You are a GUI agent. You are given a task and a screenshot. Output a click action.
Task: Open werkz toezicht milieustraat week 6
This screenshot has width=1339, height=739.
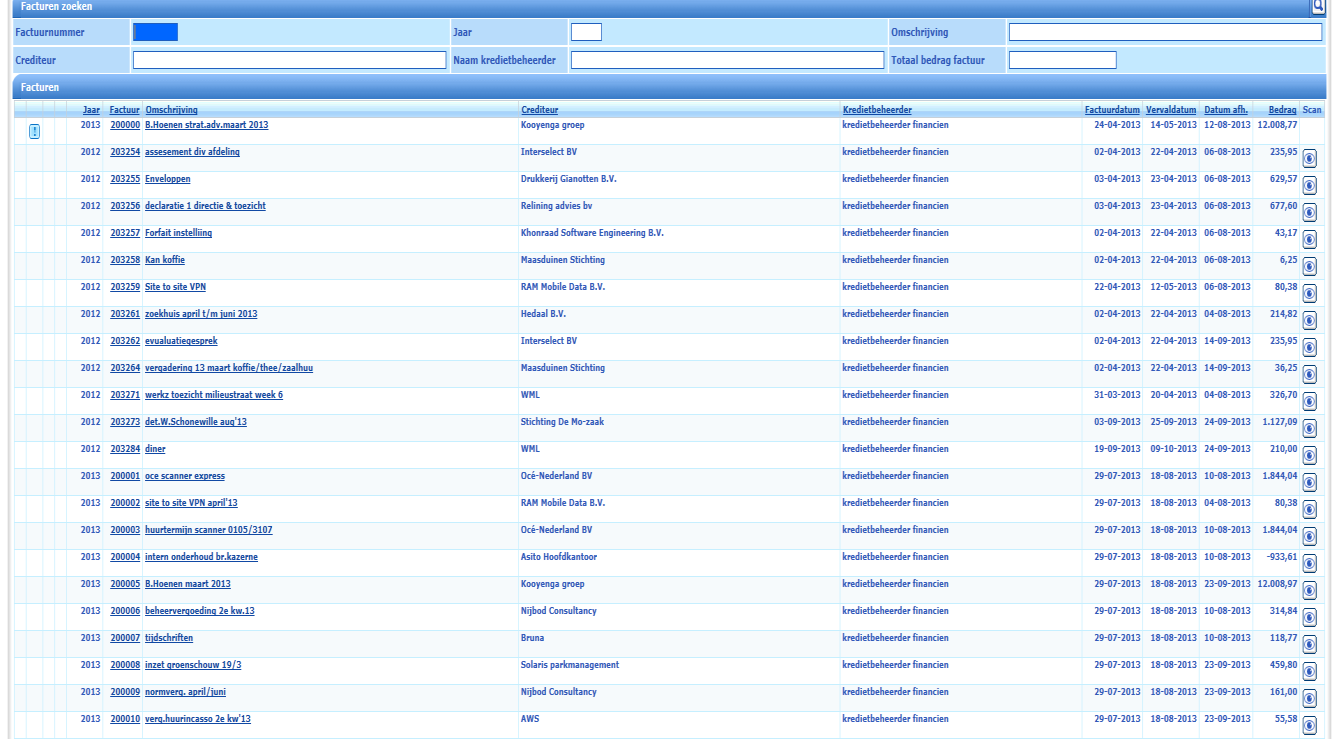[214, 395]
